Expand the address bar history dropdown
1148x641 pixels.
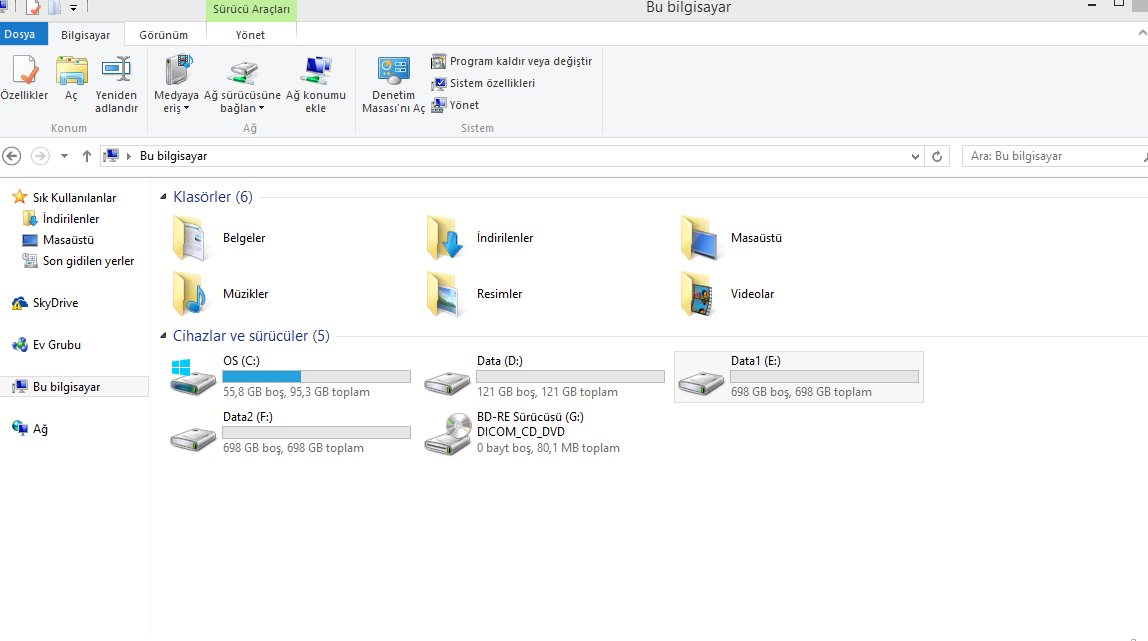[915, 157]
